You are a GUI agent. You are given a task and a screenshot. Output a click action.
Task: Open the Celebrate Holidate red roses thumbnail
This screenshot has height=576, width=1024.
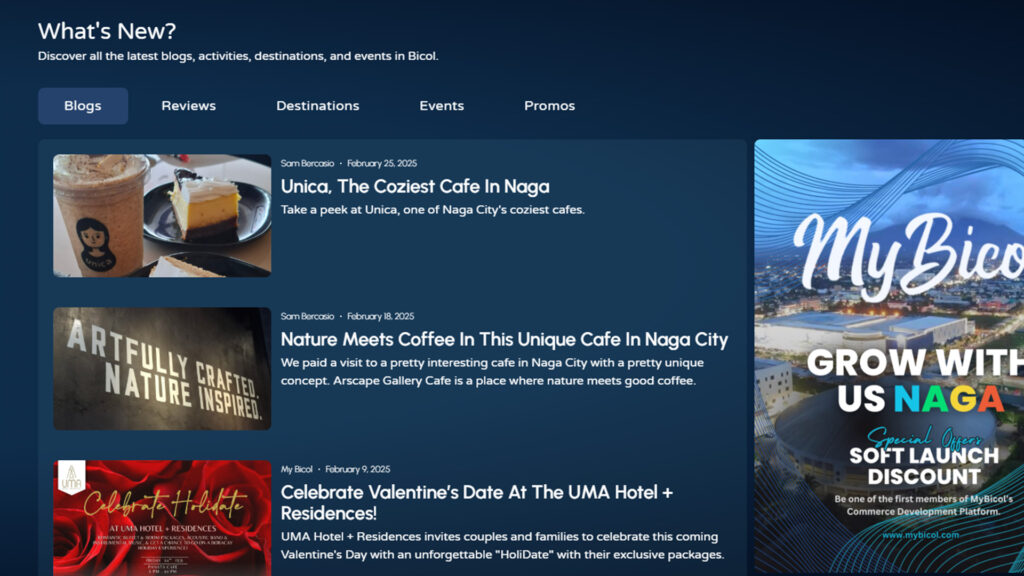[x=162, y=518]
